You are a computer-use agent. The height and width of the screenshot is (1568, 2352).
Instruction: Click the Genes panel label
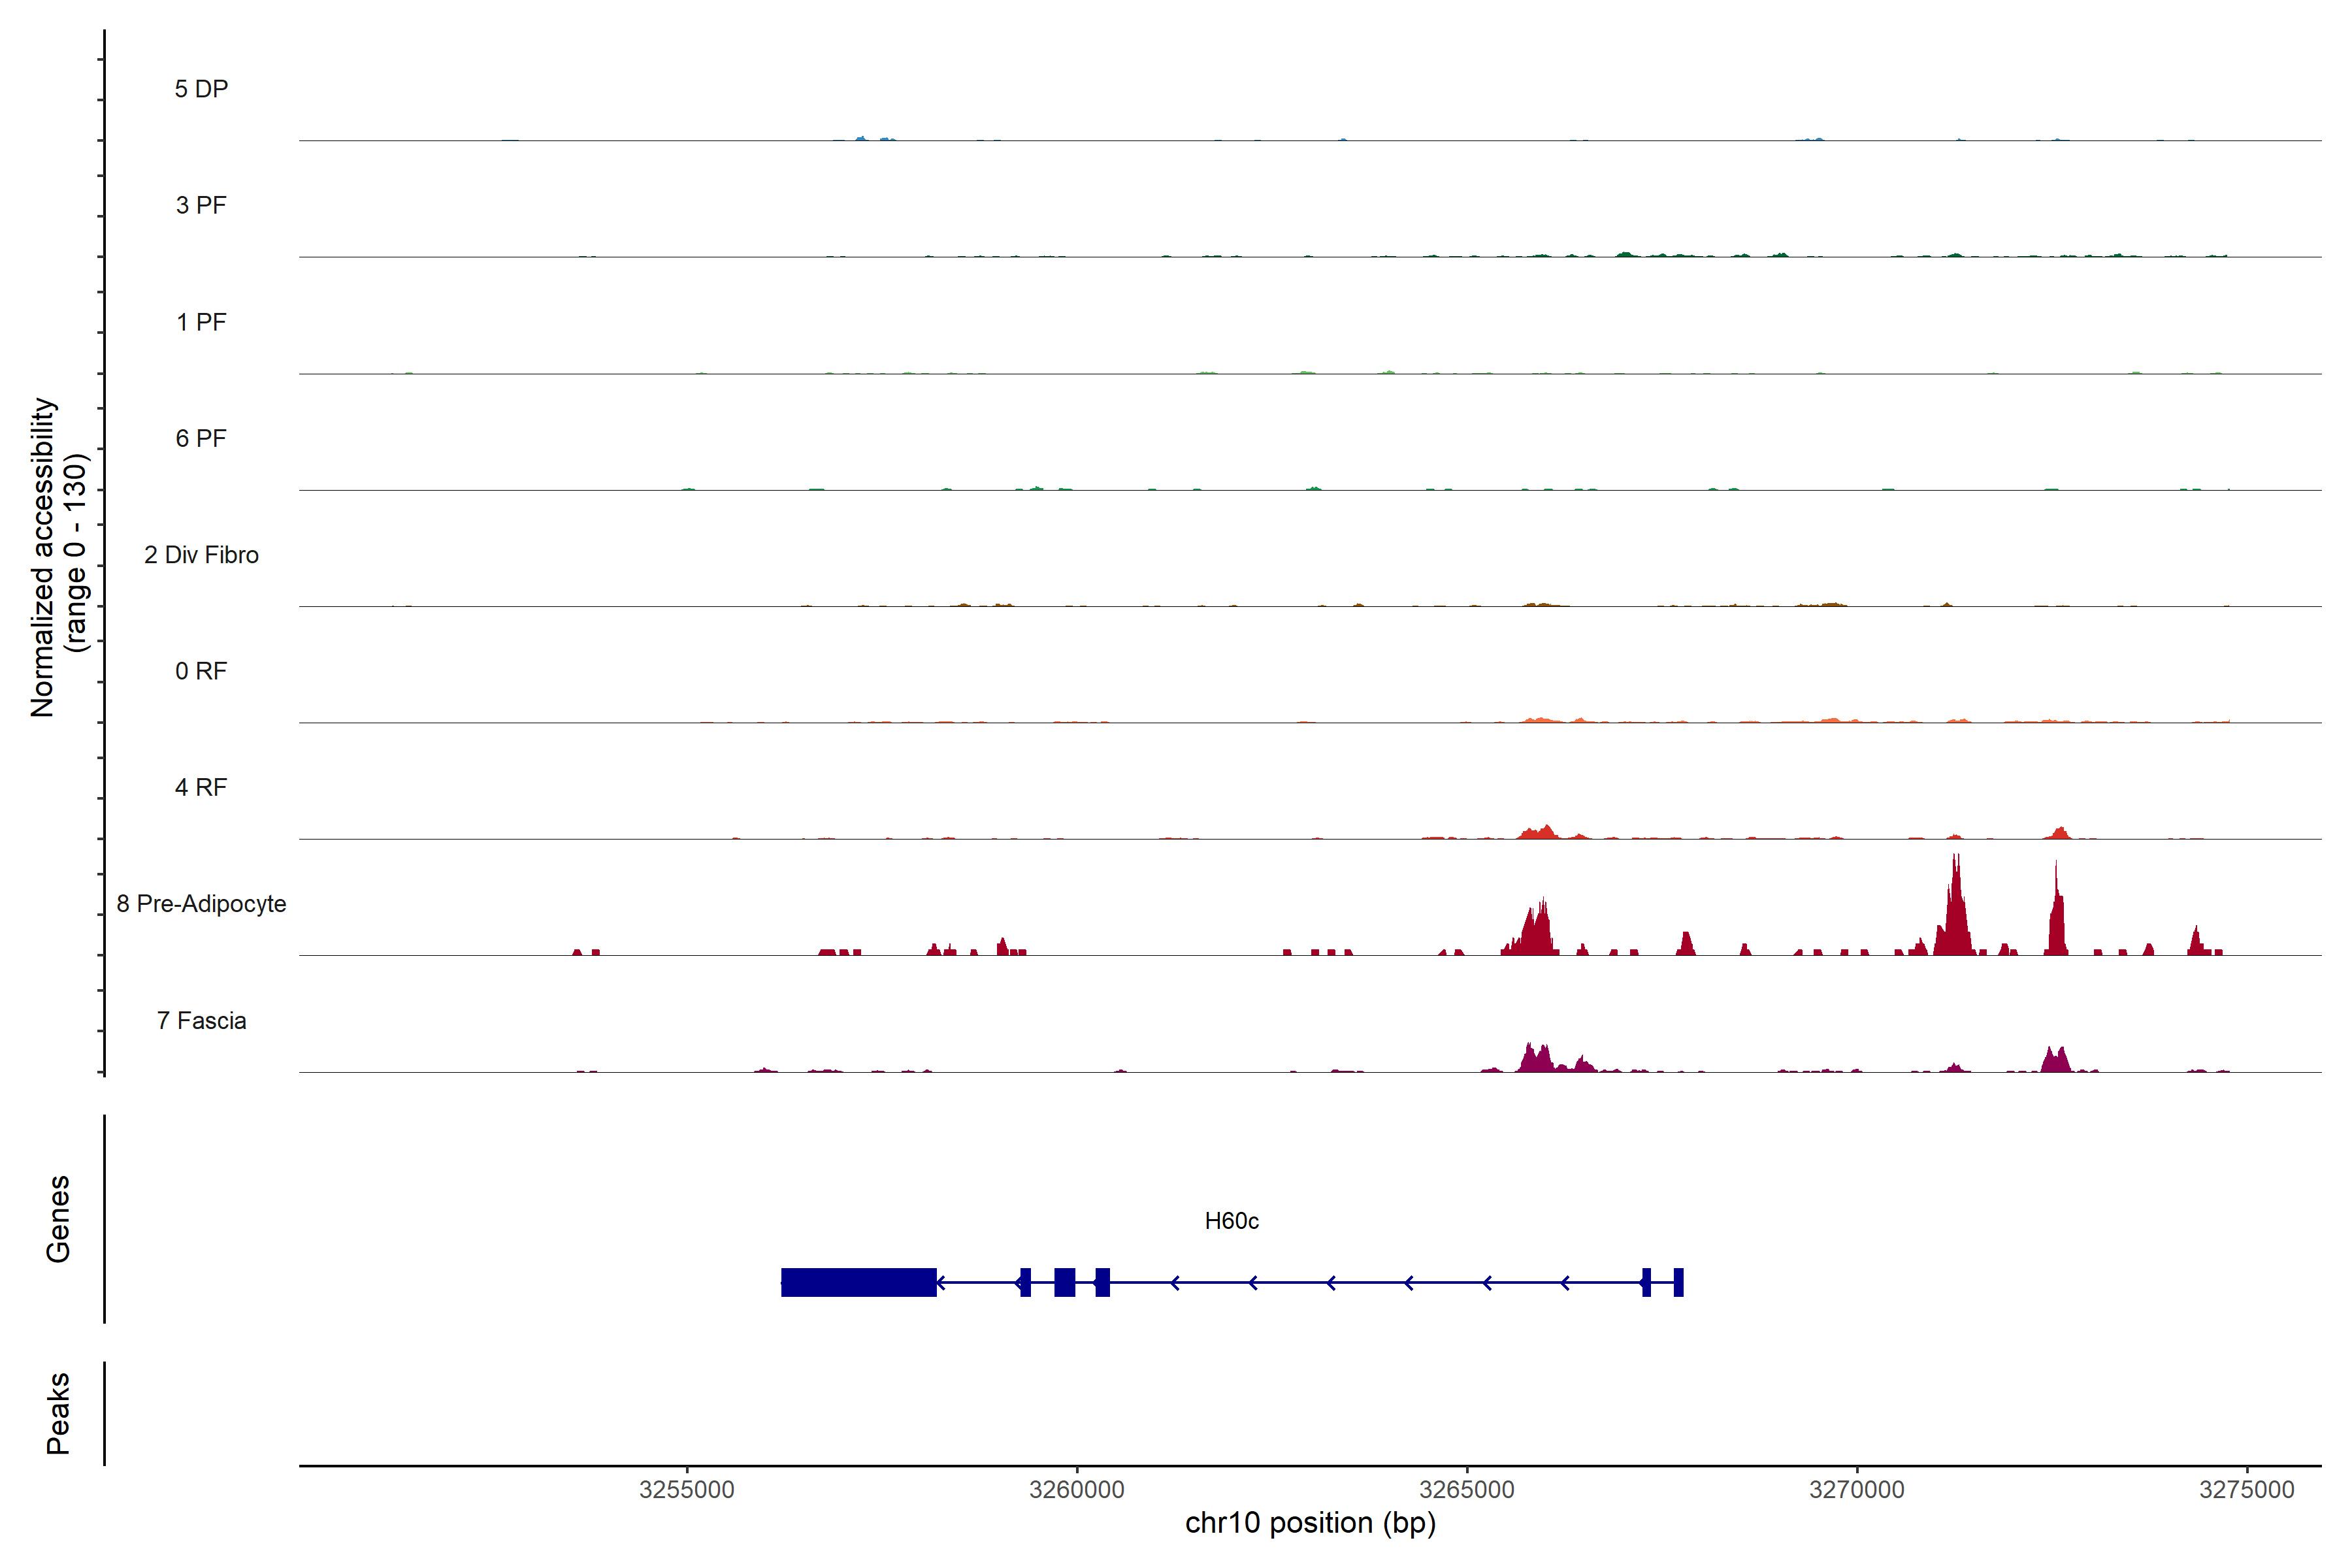(x=58, y=1219)
